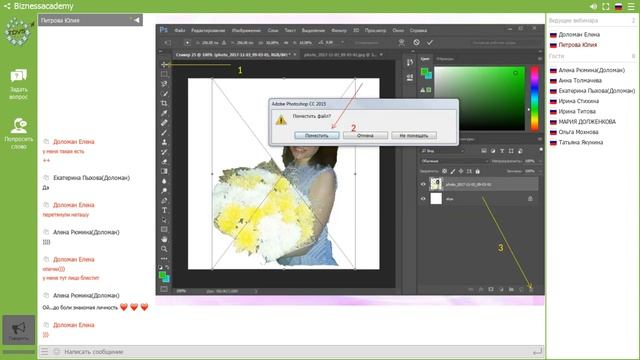This screenshot has height=360, width=640.
Task: Click the volume speaker icon in top bar
Action: [593, 6]
